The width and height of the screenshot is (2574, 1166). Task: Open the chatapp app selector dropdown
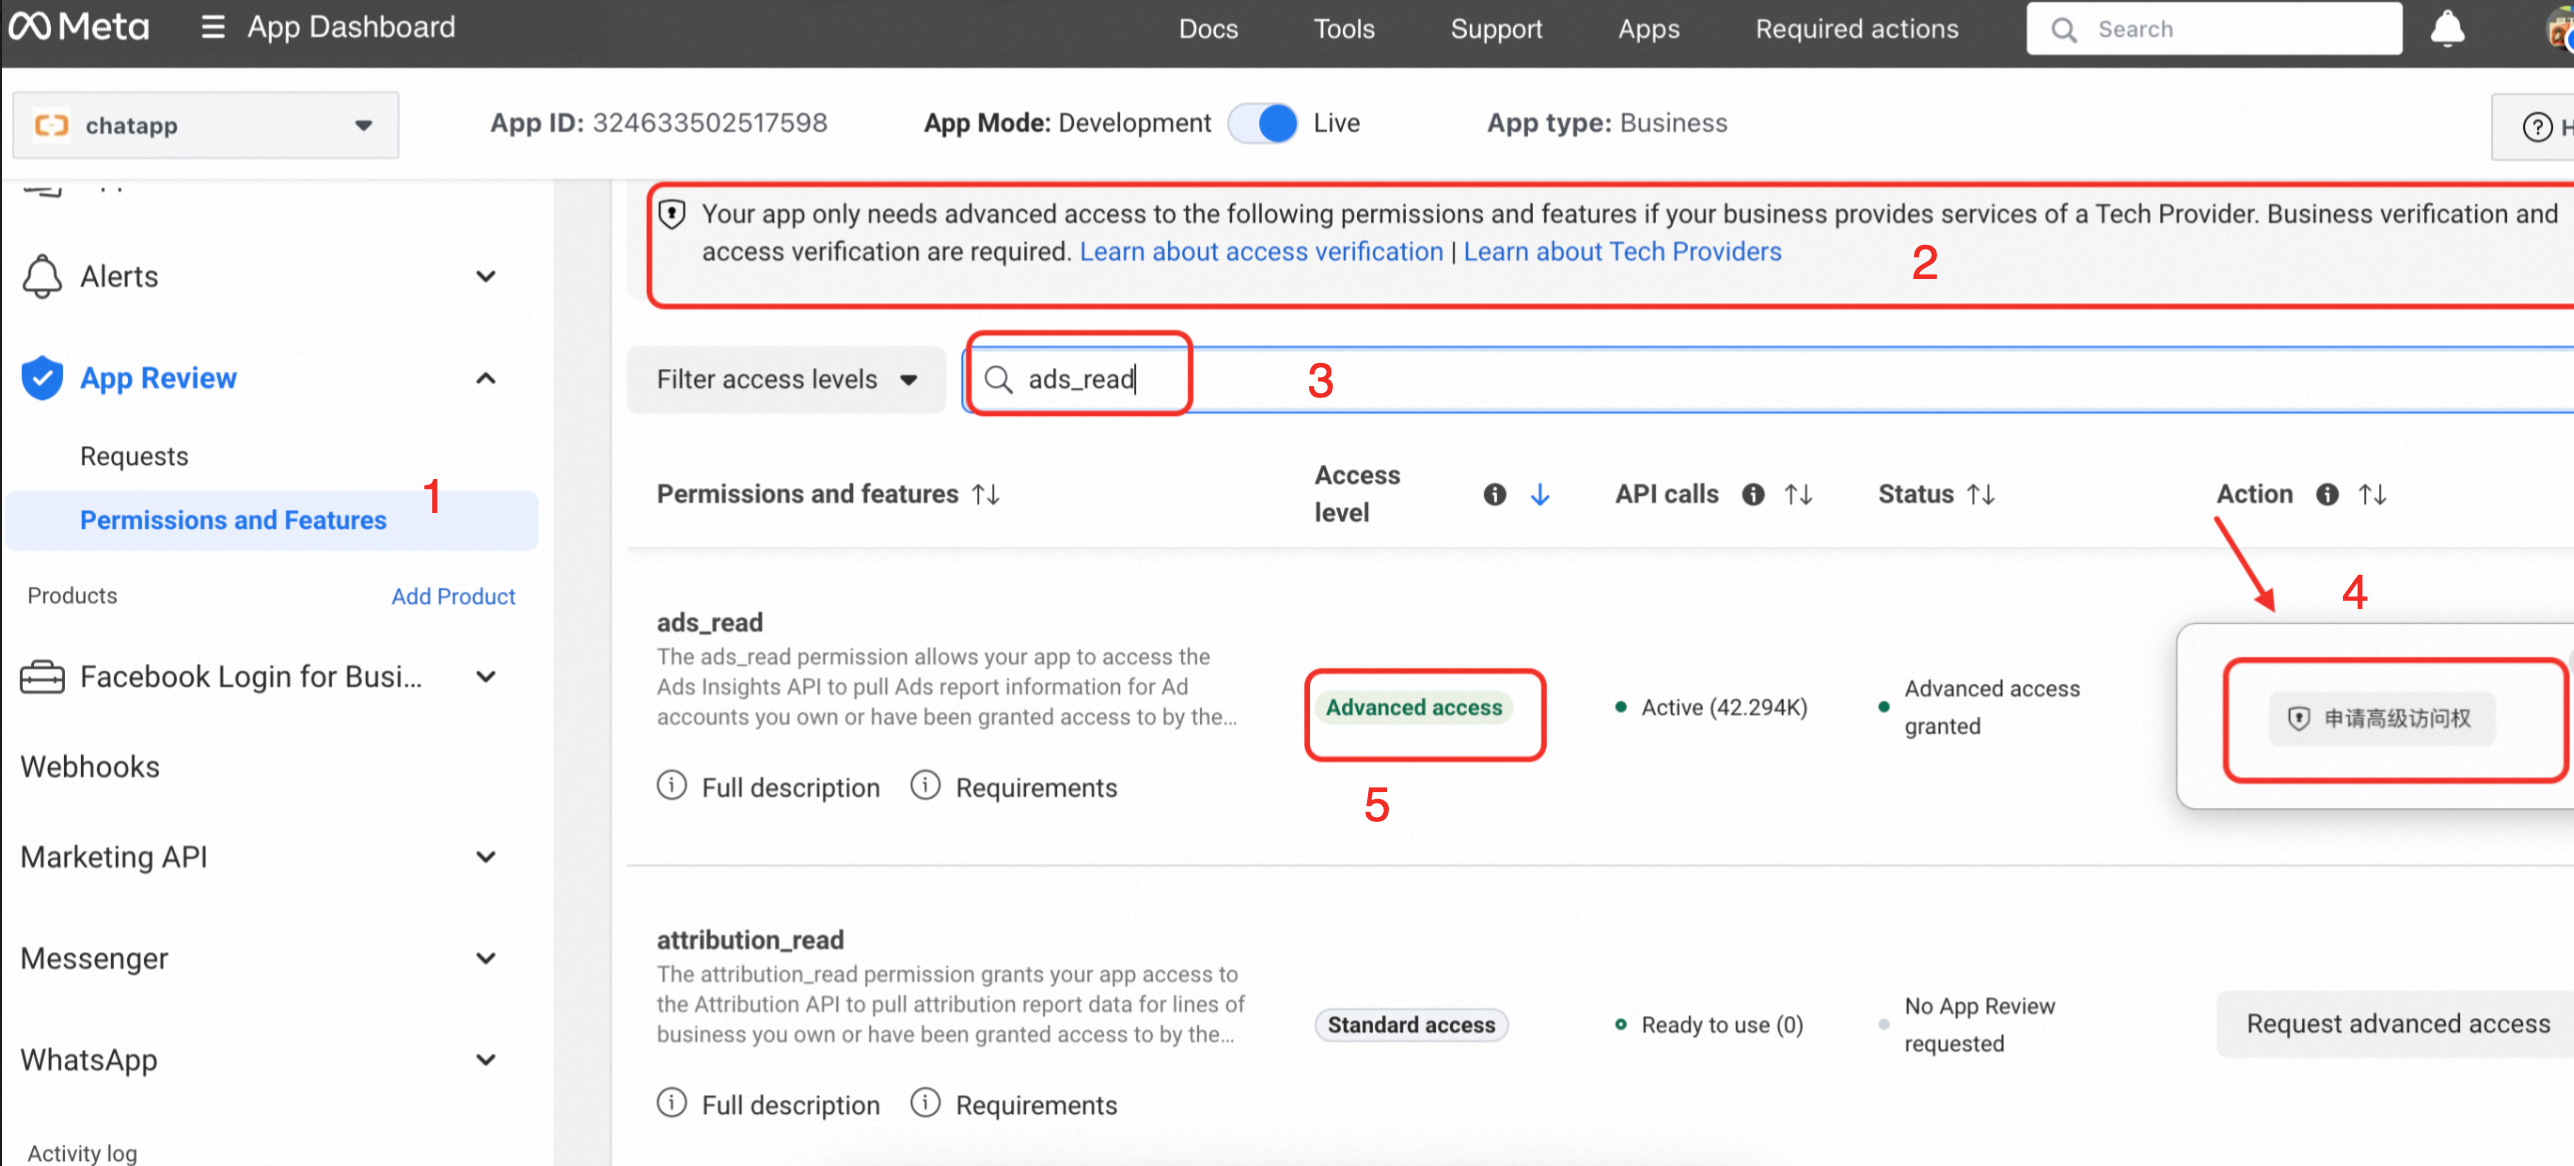click(206, 125)
